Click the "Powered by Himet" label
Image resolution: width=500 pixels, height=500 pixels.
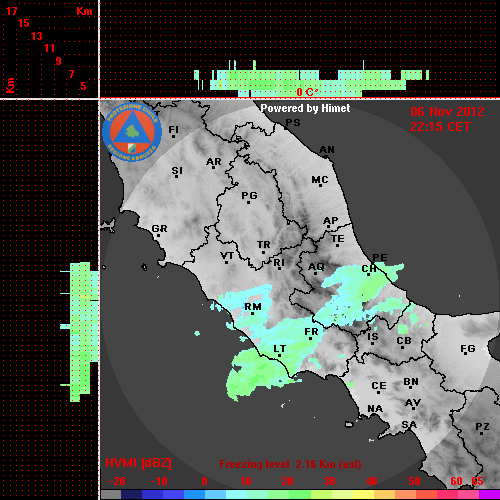[305, 108]
